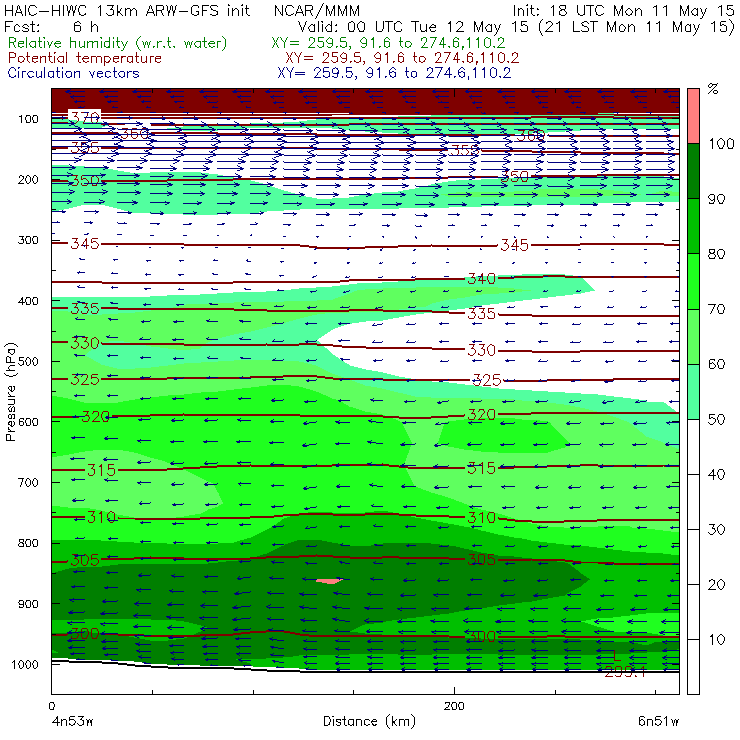Screen dimensions: 740x740
Task: Click 'Init: 18 UTC Mon 11 May 15'
Action: pos(623,11)
